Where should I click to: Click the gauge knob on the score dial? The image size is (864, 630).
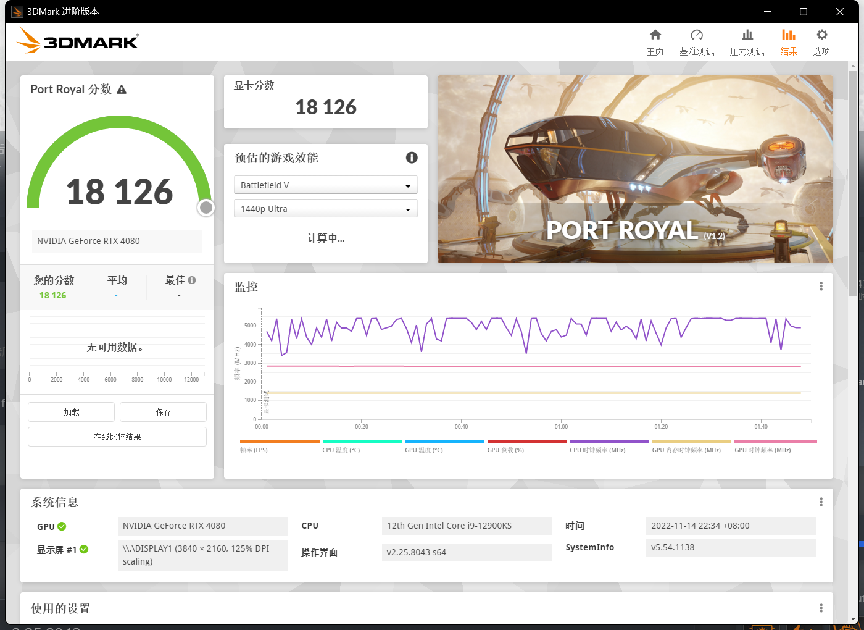click(x=205, y=208)
